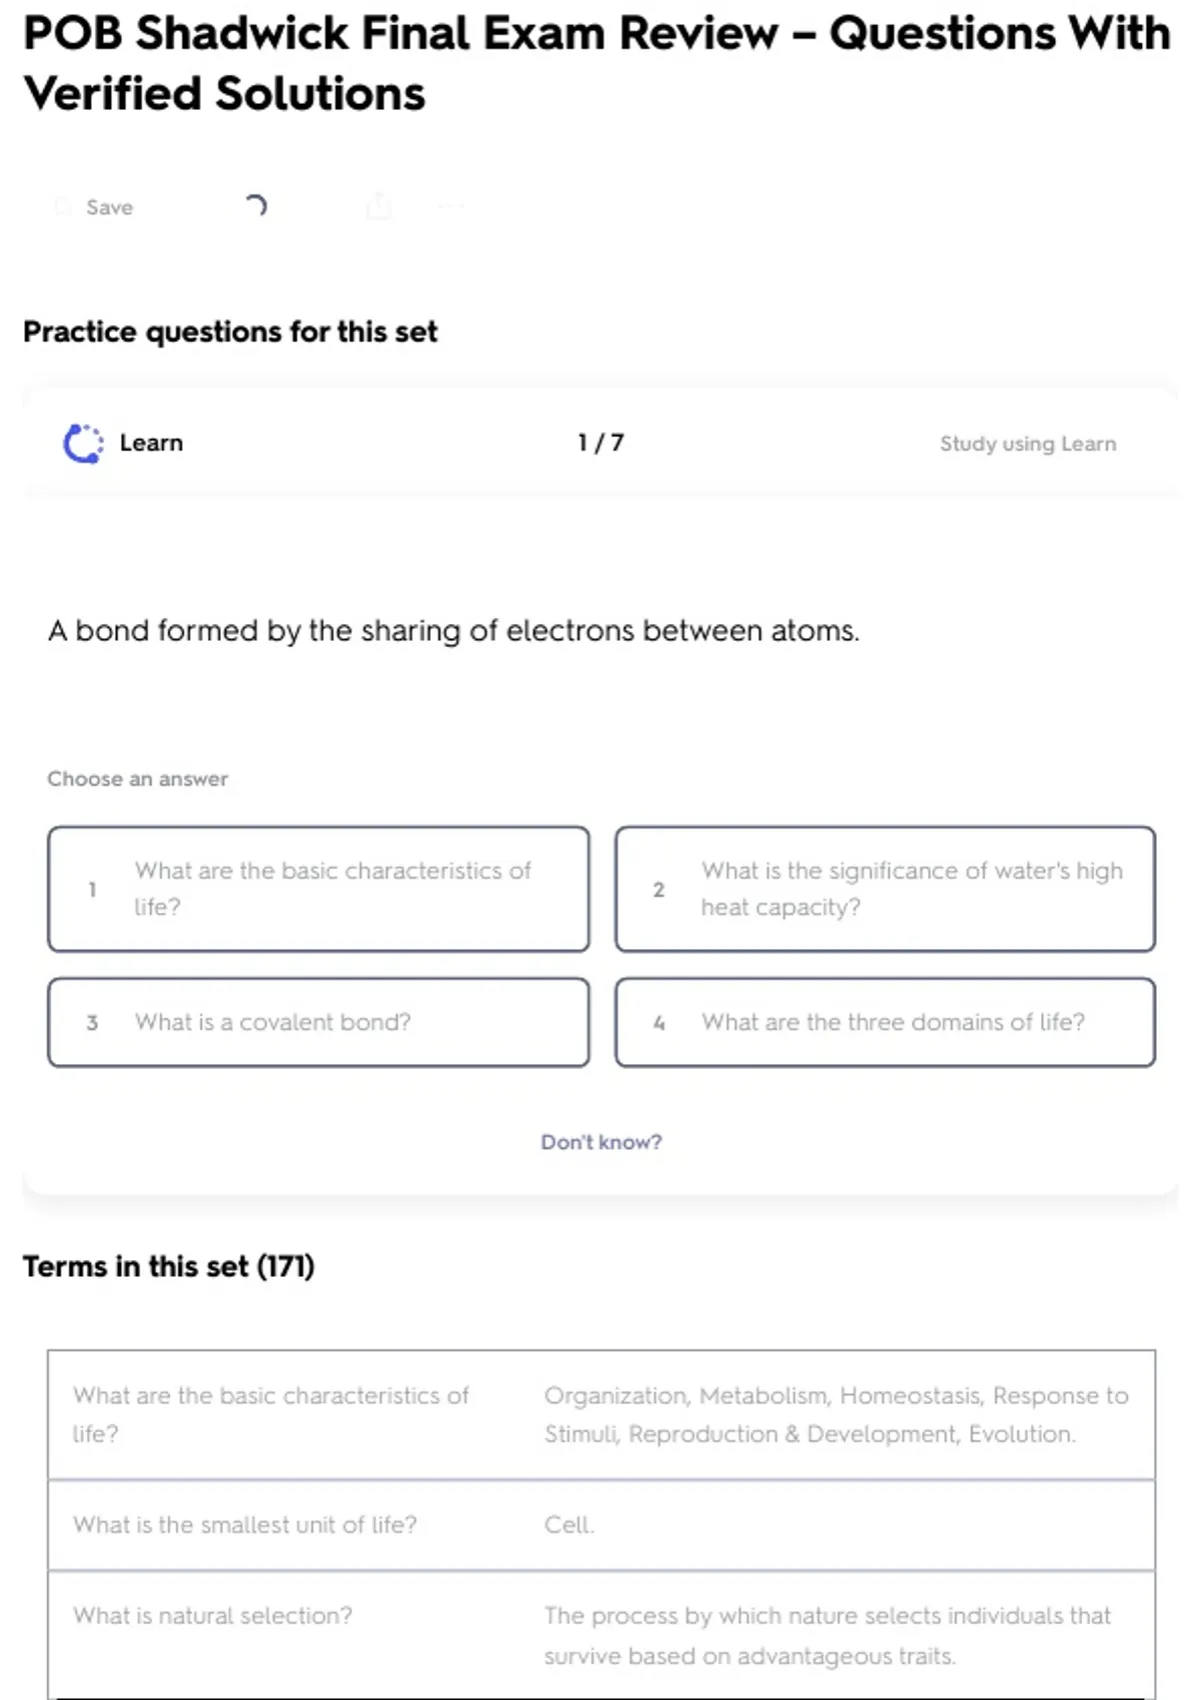
Task: Click the Learn mode circular logo icon
Action: 83,443
